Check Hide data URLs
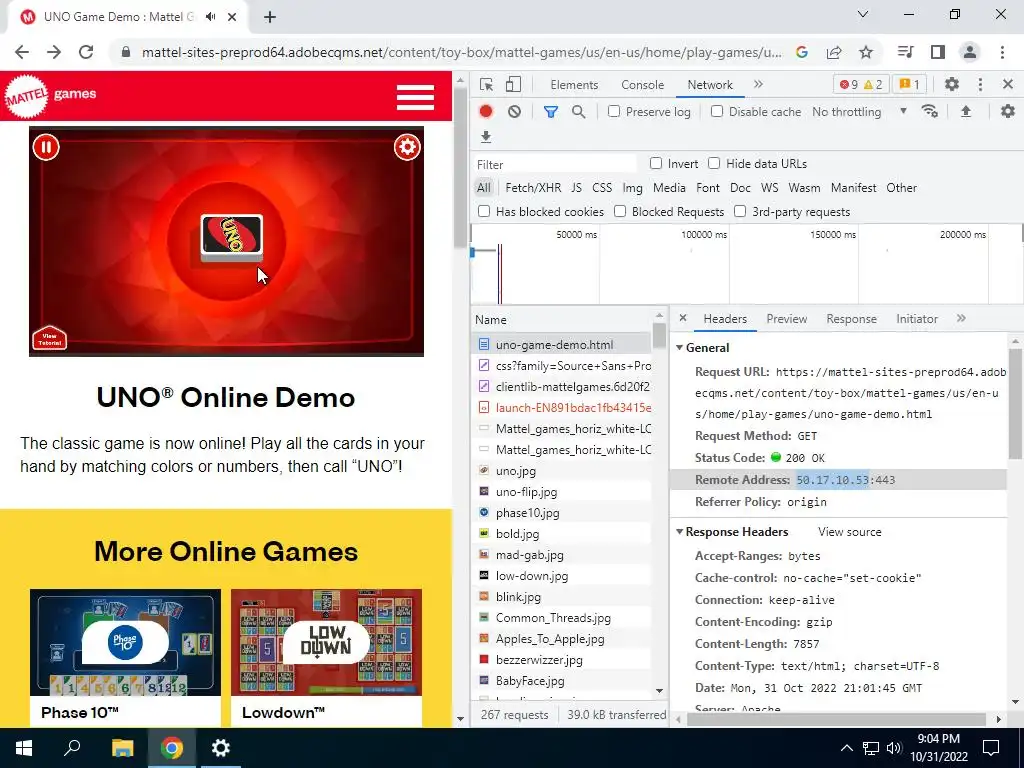This screenshot has height=768, width=1024. coord(714,163)
